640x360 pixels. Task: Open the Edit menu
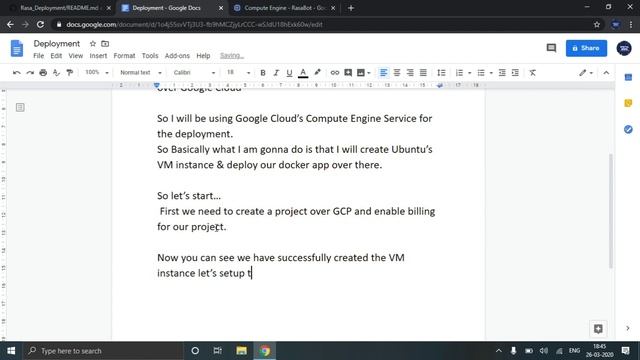(56, 56)
